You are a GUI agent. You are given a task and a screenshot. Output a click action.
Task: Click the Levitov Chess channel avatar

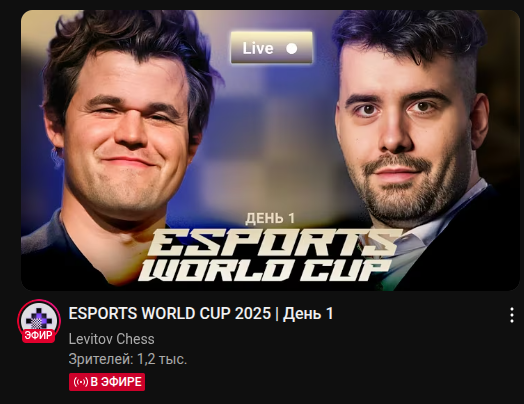pos(39,320)
